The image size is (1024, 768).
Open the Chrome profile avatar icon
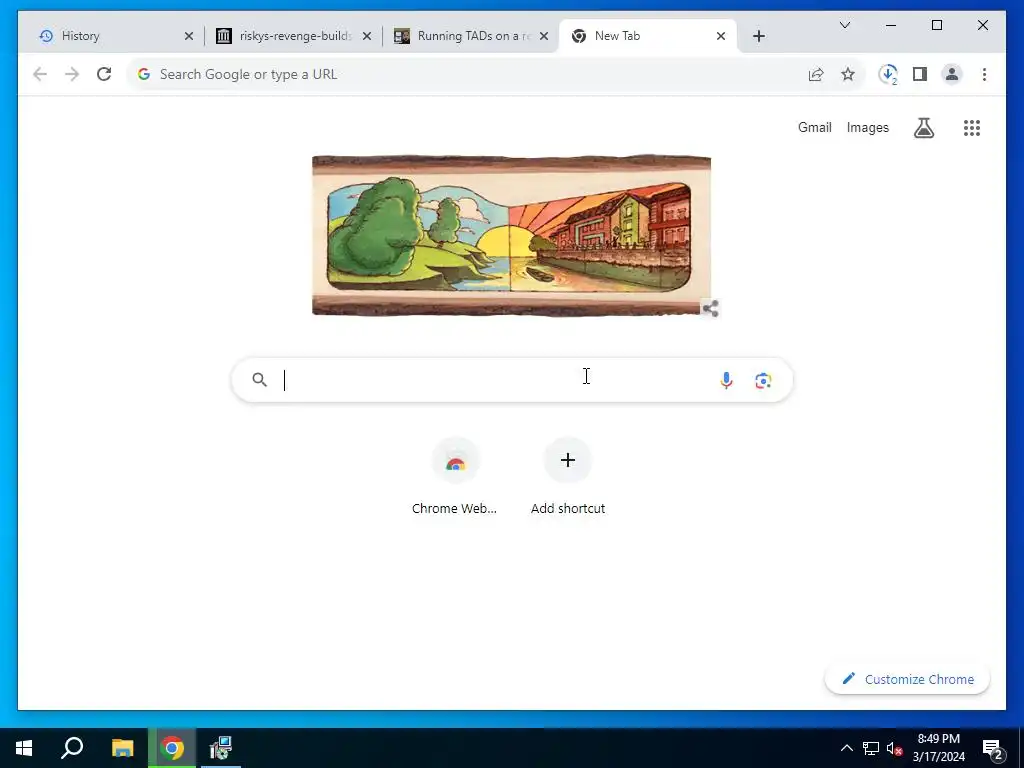[952, 74]
